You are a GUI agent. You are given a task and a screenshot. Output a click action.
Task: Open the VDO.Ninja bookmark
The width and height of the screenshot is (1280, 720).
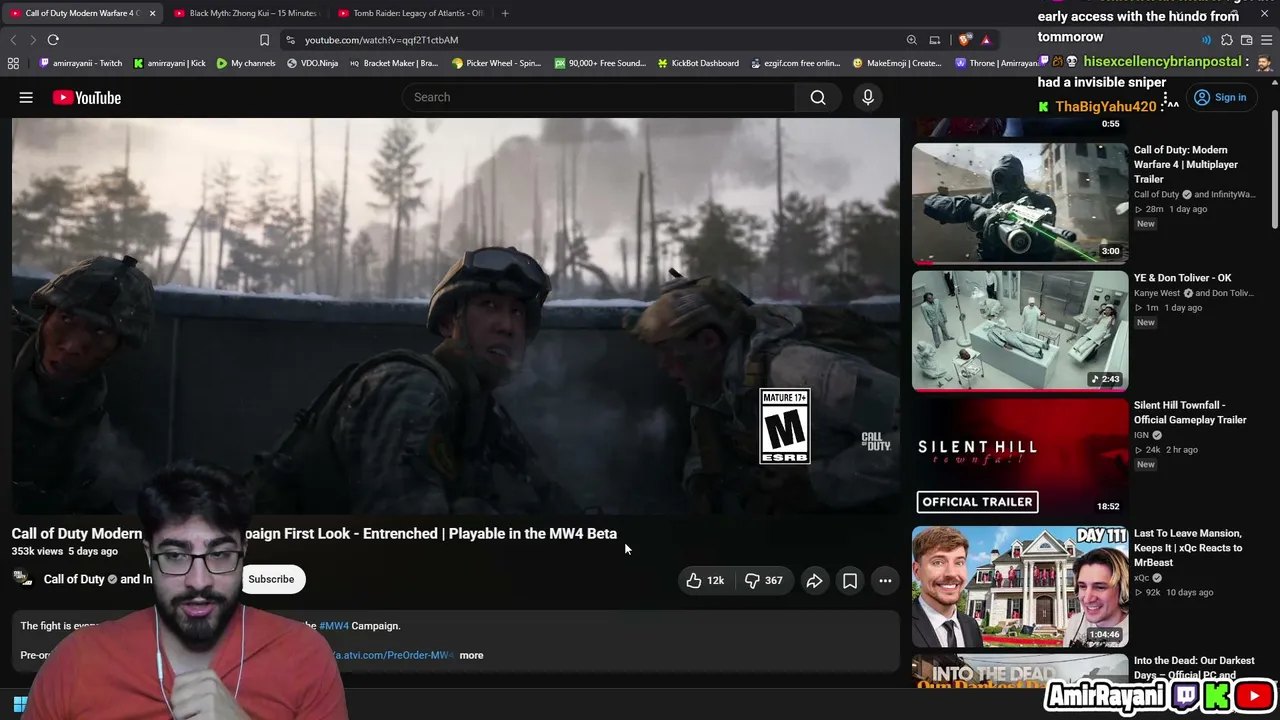pos(312,63)
